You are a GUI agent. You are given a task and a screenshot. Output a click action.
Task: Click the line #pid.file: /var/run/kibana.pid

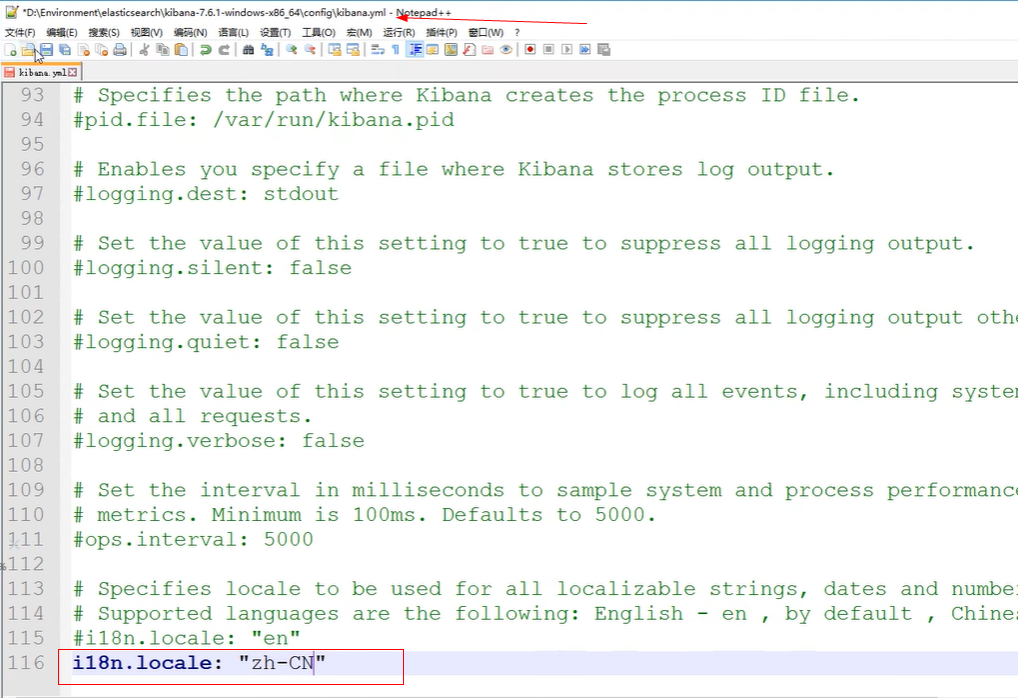[264, 120]
